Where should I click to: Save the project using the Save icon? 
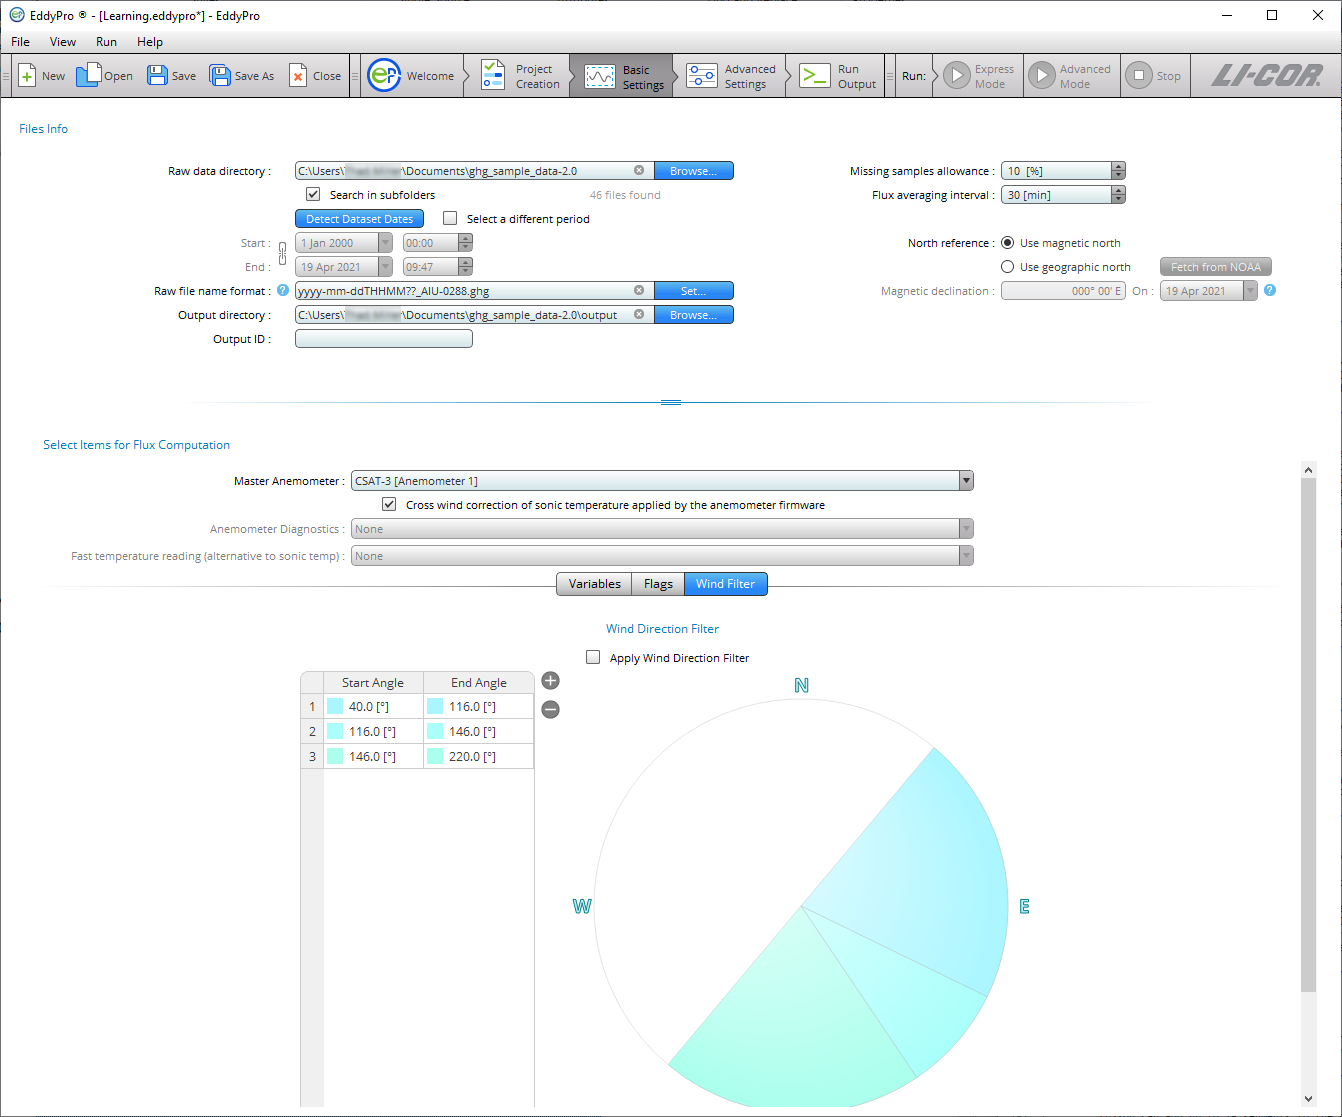coord(172,76)
